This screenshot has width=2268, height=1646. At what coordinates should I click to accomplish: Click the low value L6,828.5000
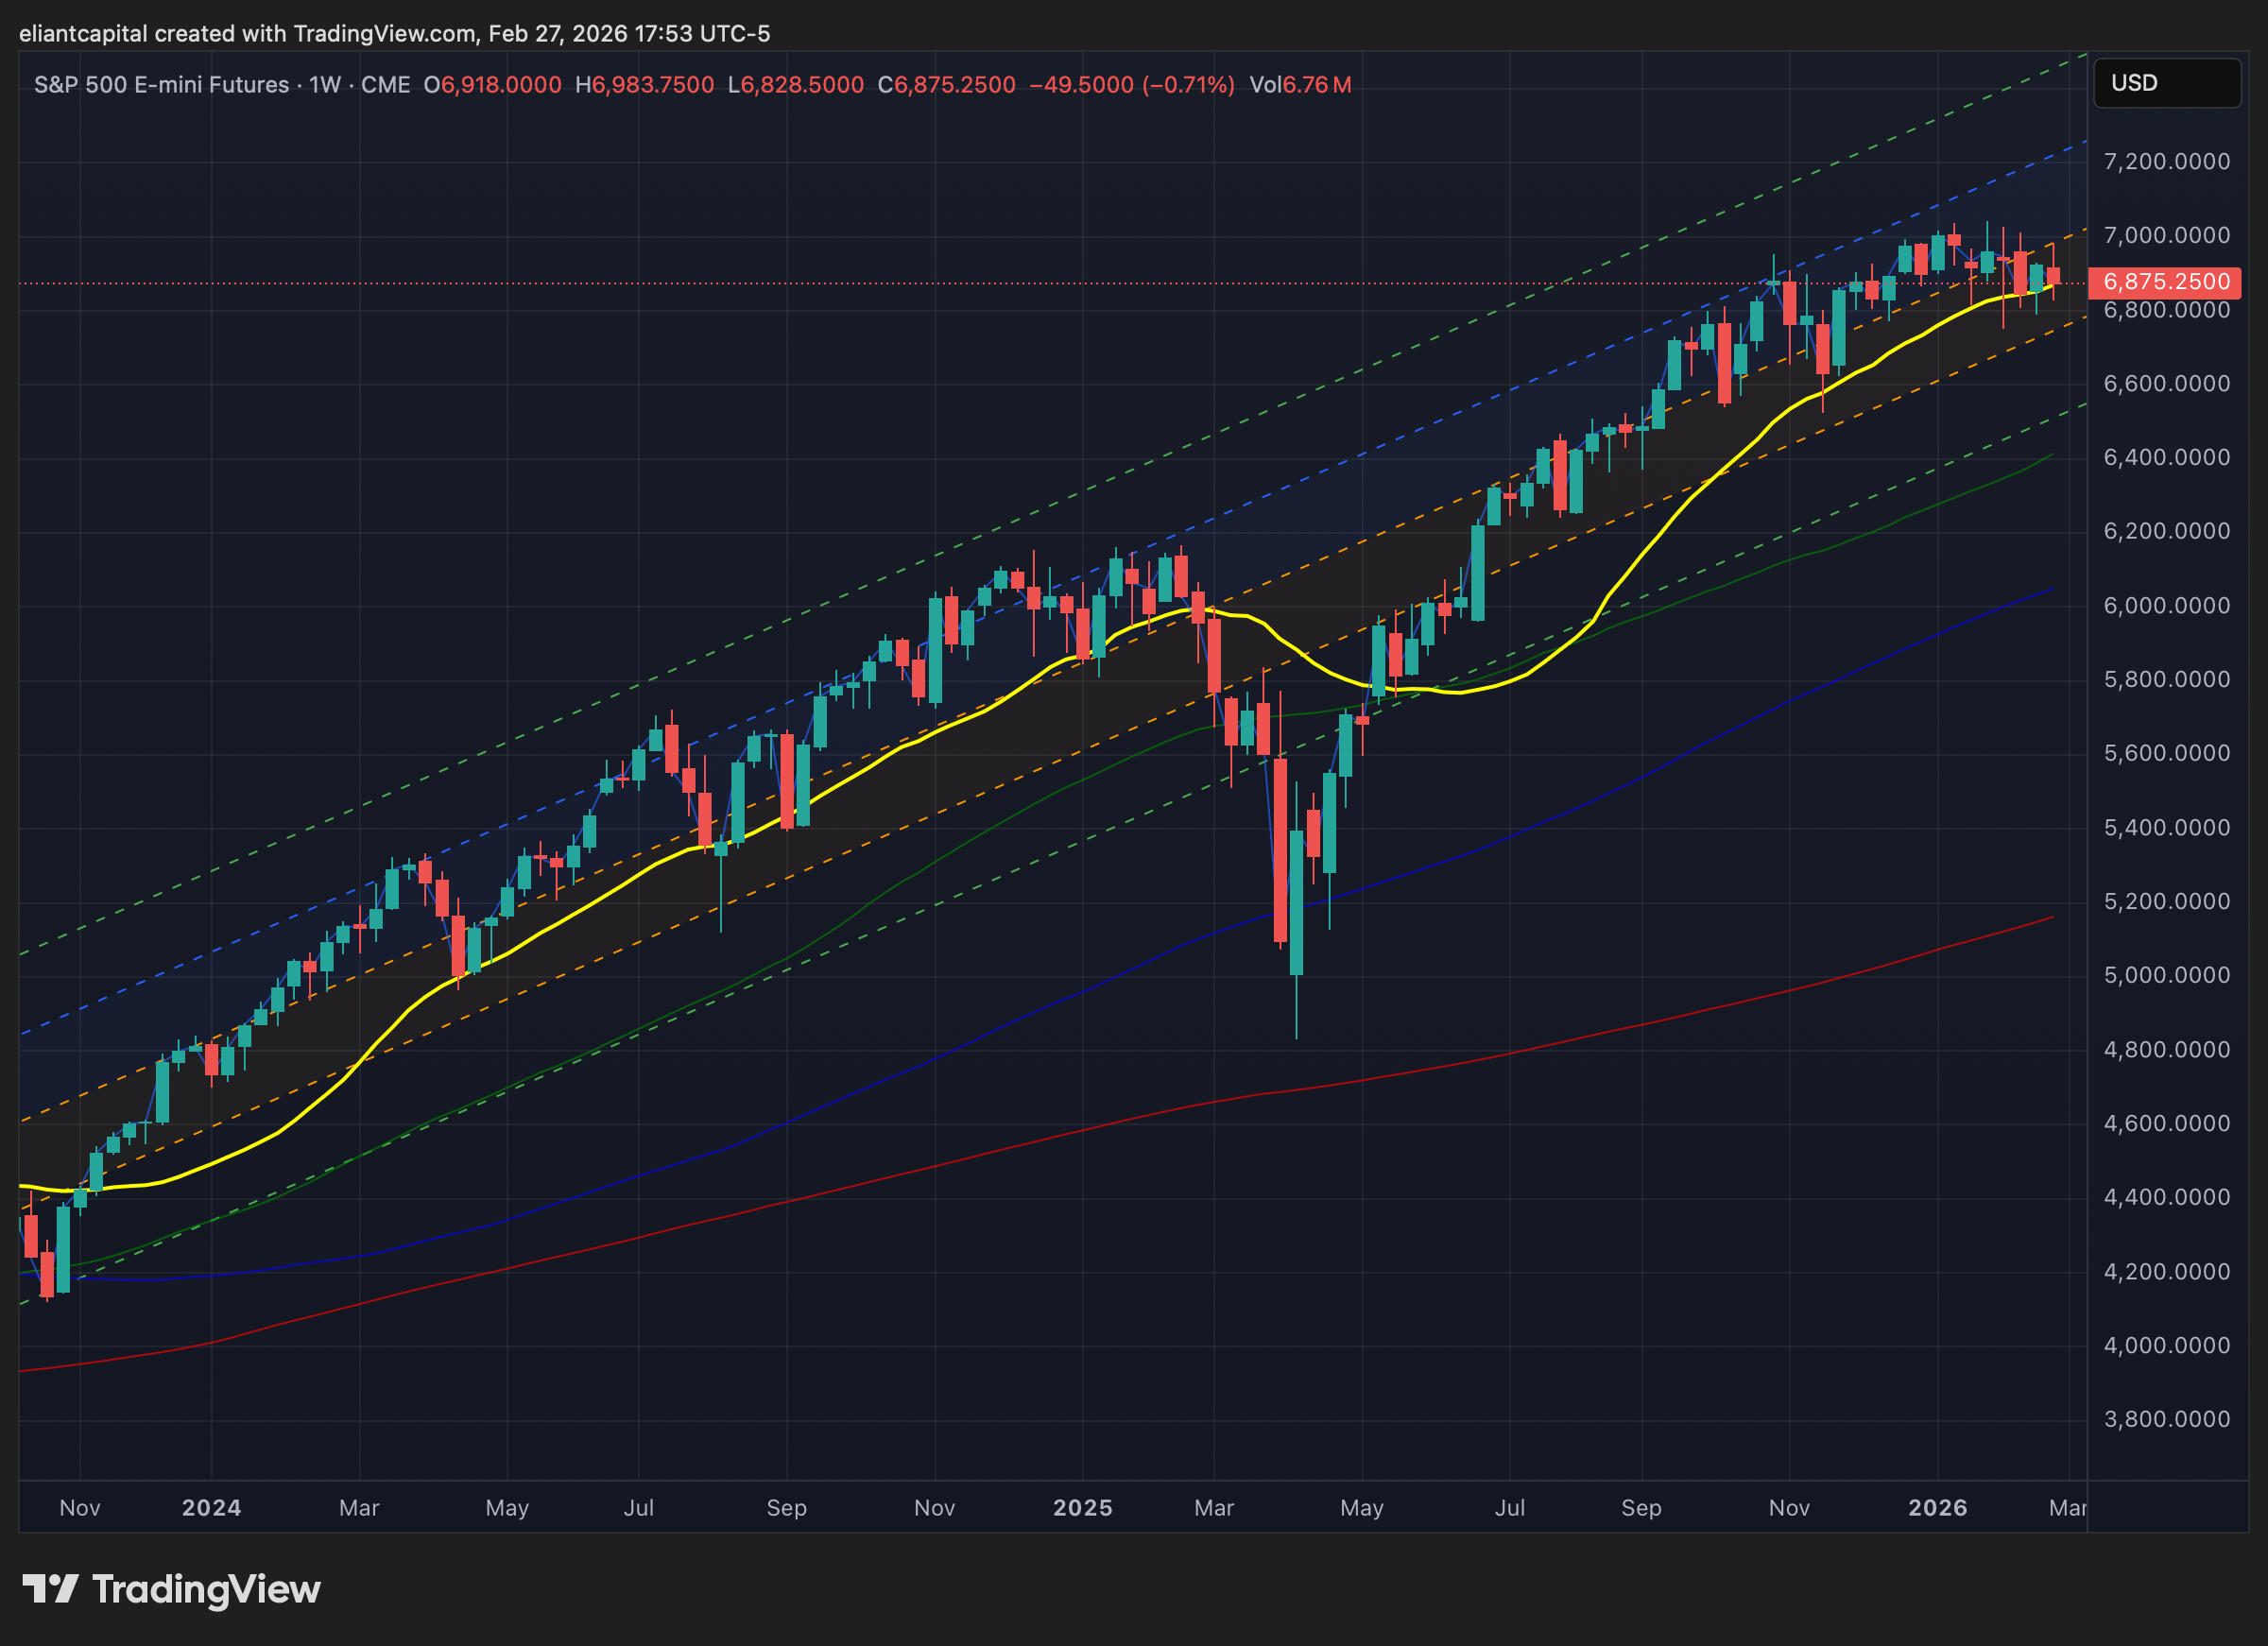pos(795,85)
